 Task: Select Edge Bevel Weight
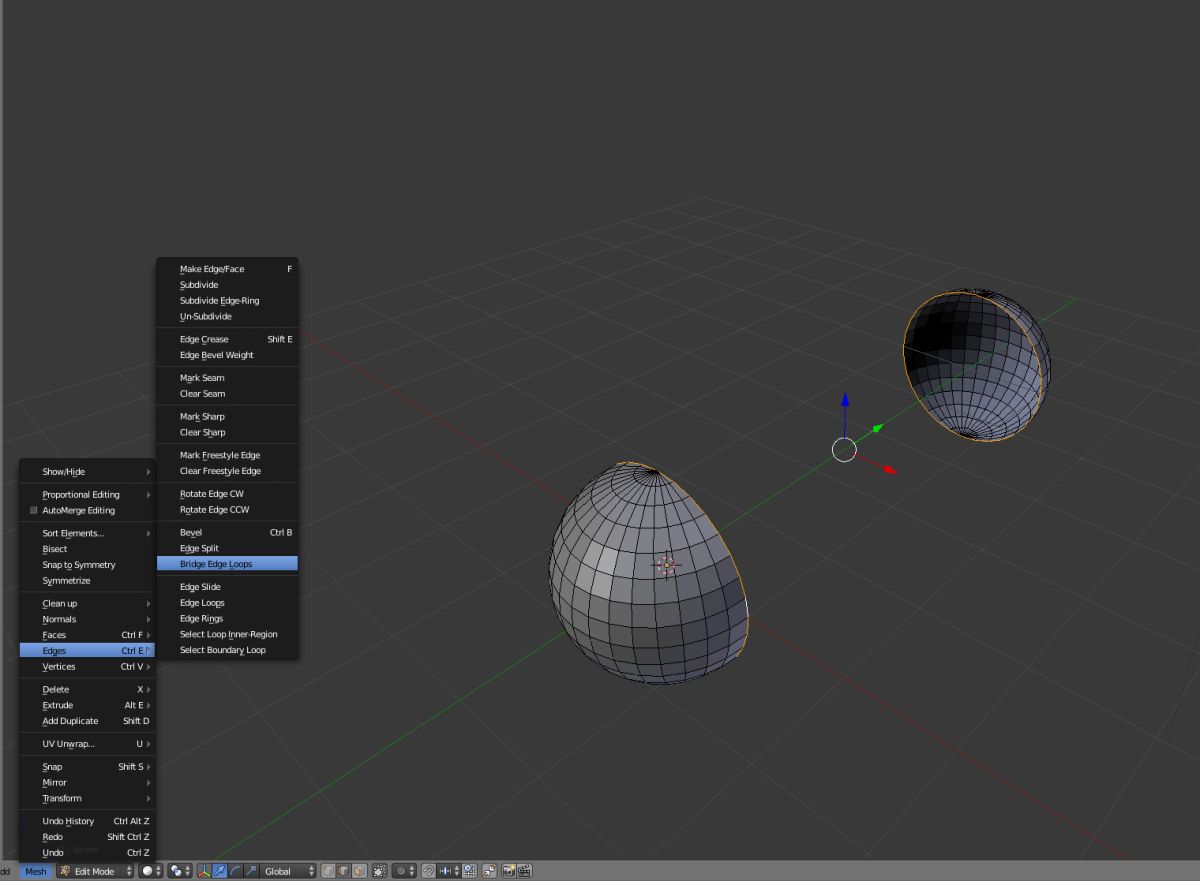pyautogui.click(x=227, y=355)
